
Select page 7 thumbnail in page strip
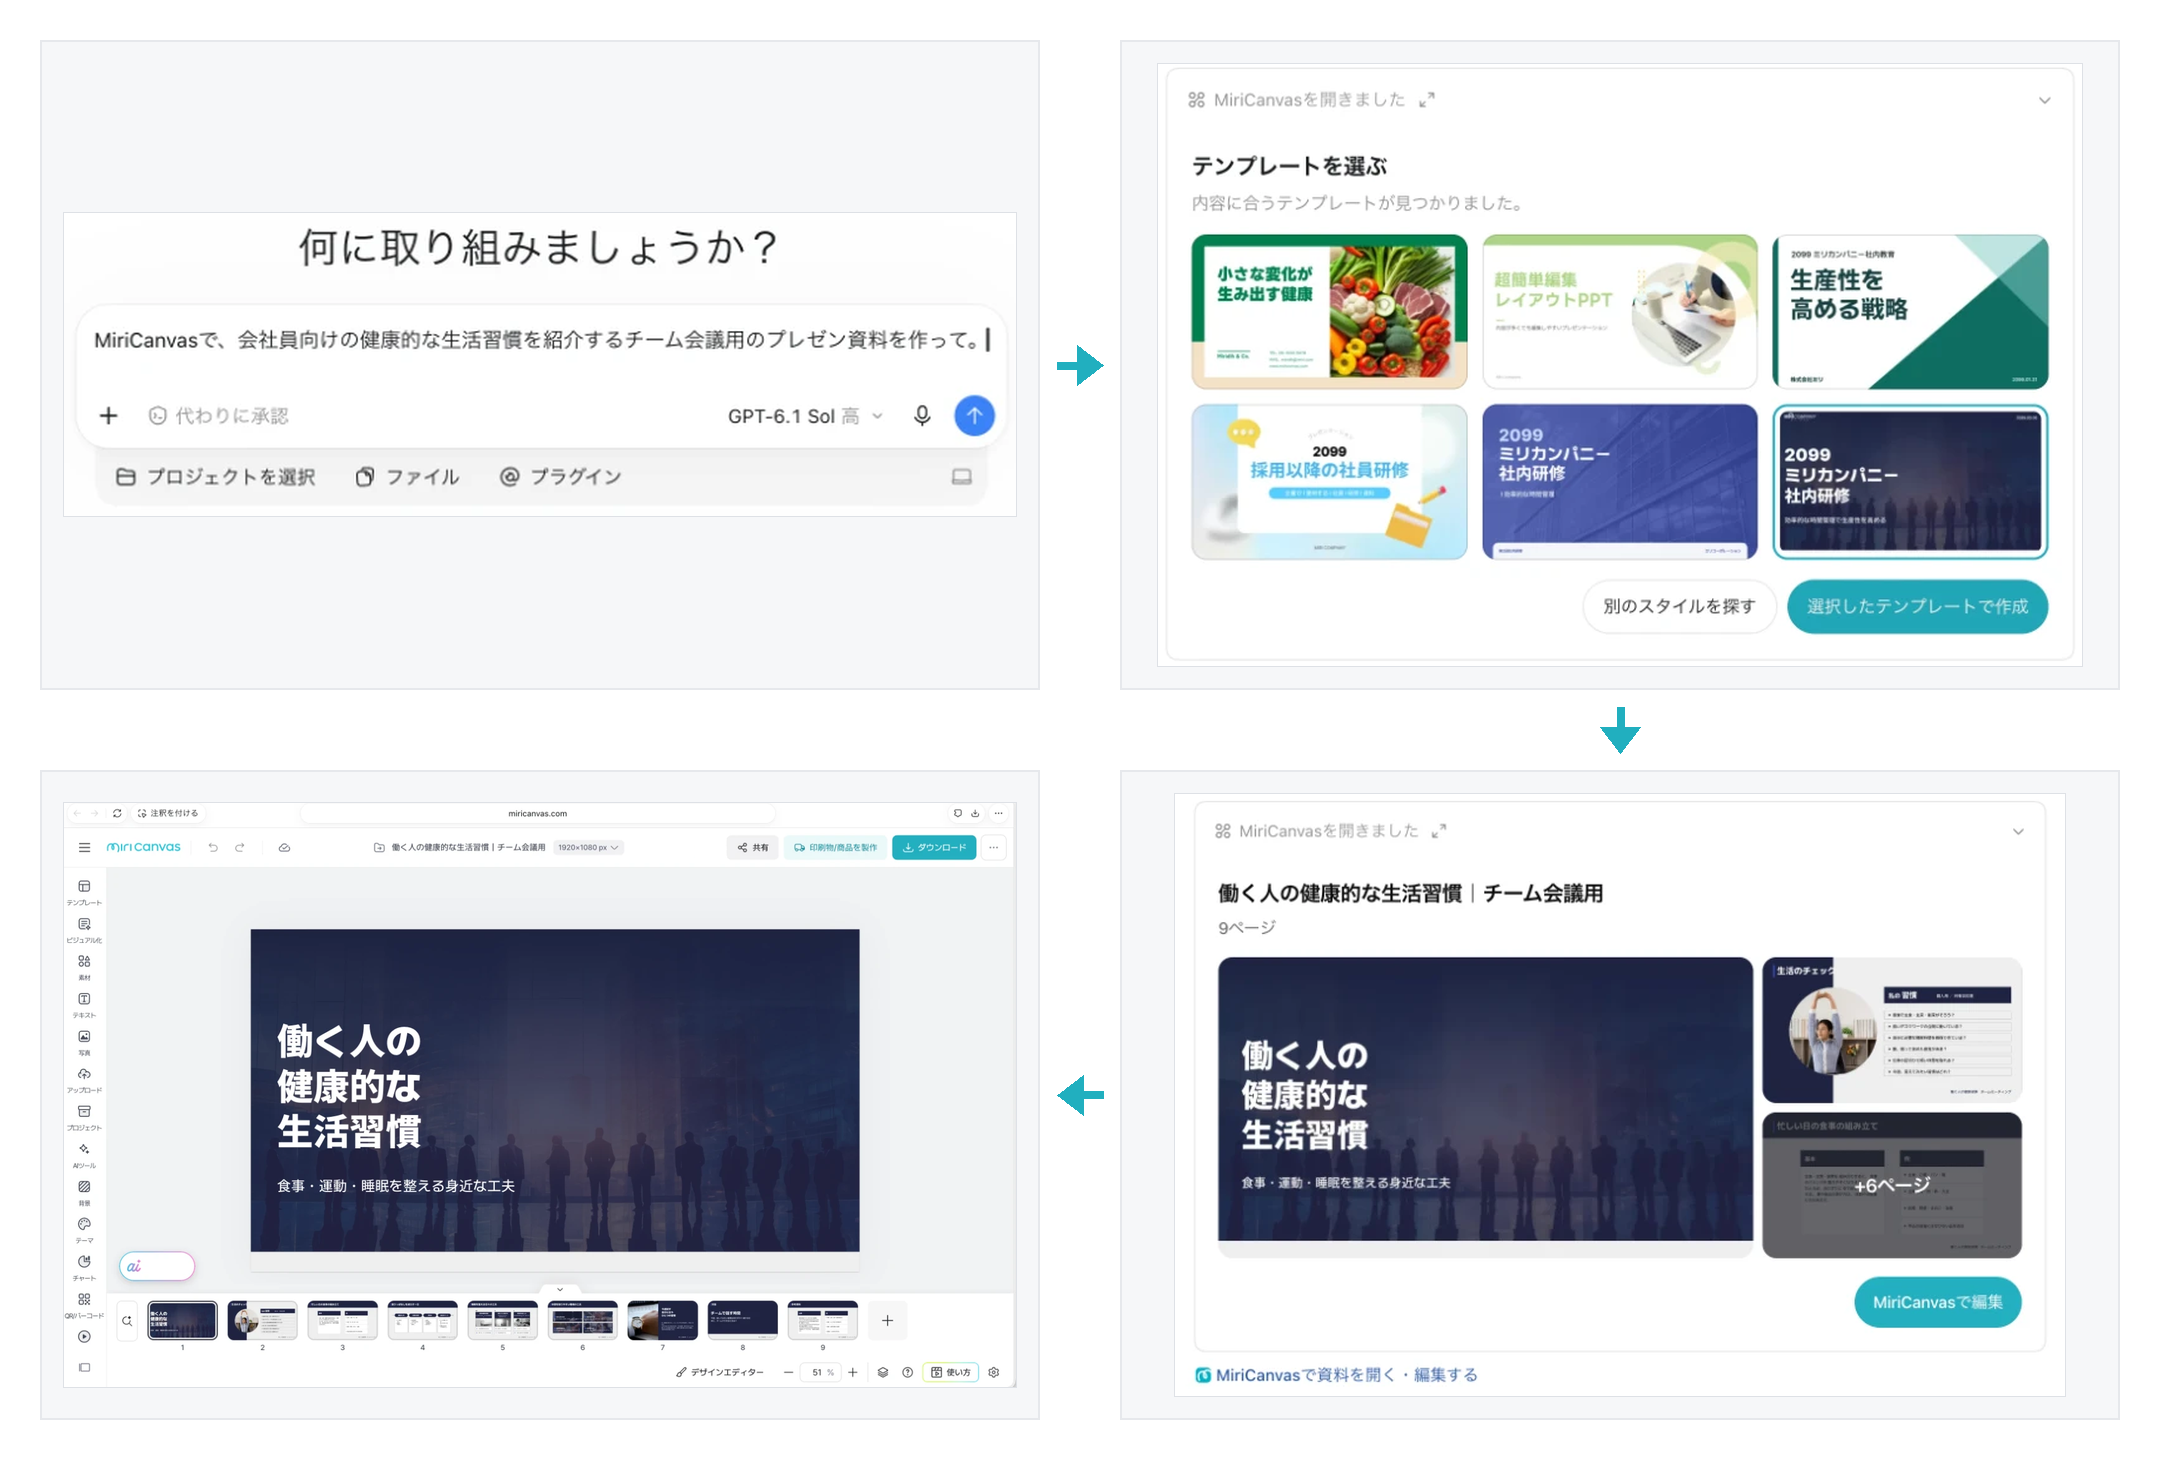pos(662,1321)
